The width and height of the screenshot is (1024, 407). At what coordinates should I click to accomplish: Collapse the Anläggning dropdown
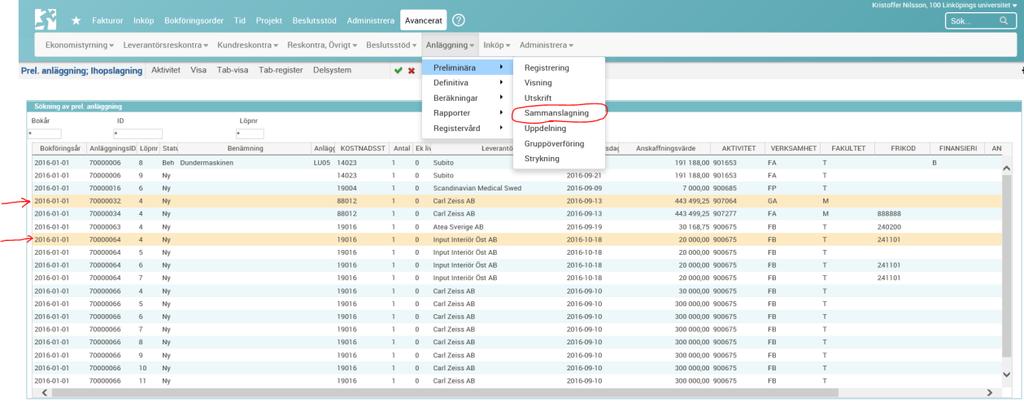point(450,45)
